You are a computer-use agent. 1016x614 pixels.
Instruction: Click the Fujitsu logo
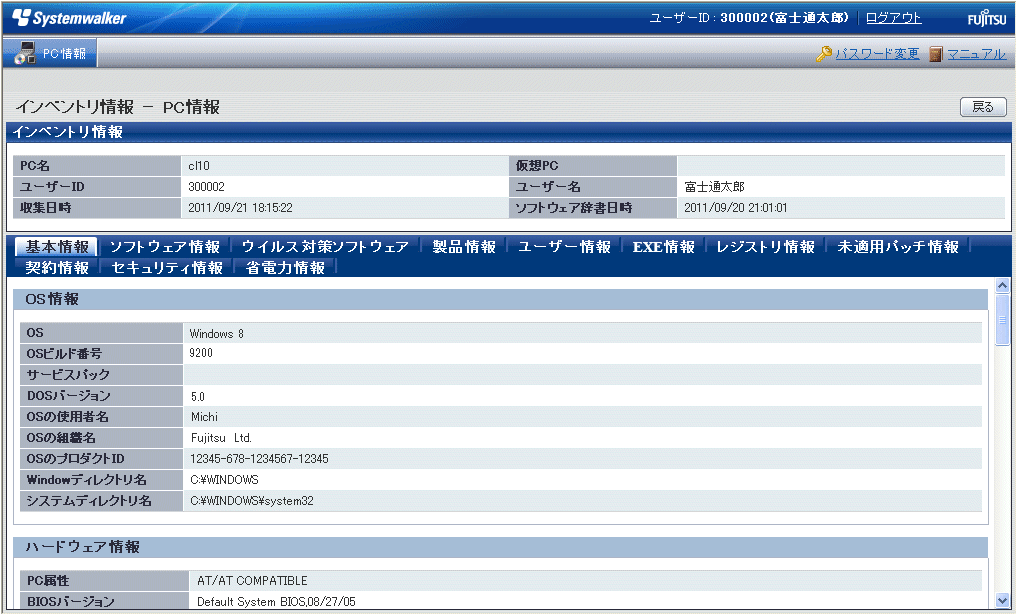click(986, 19)
